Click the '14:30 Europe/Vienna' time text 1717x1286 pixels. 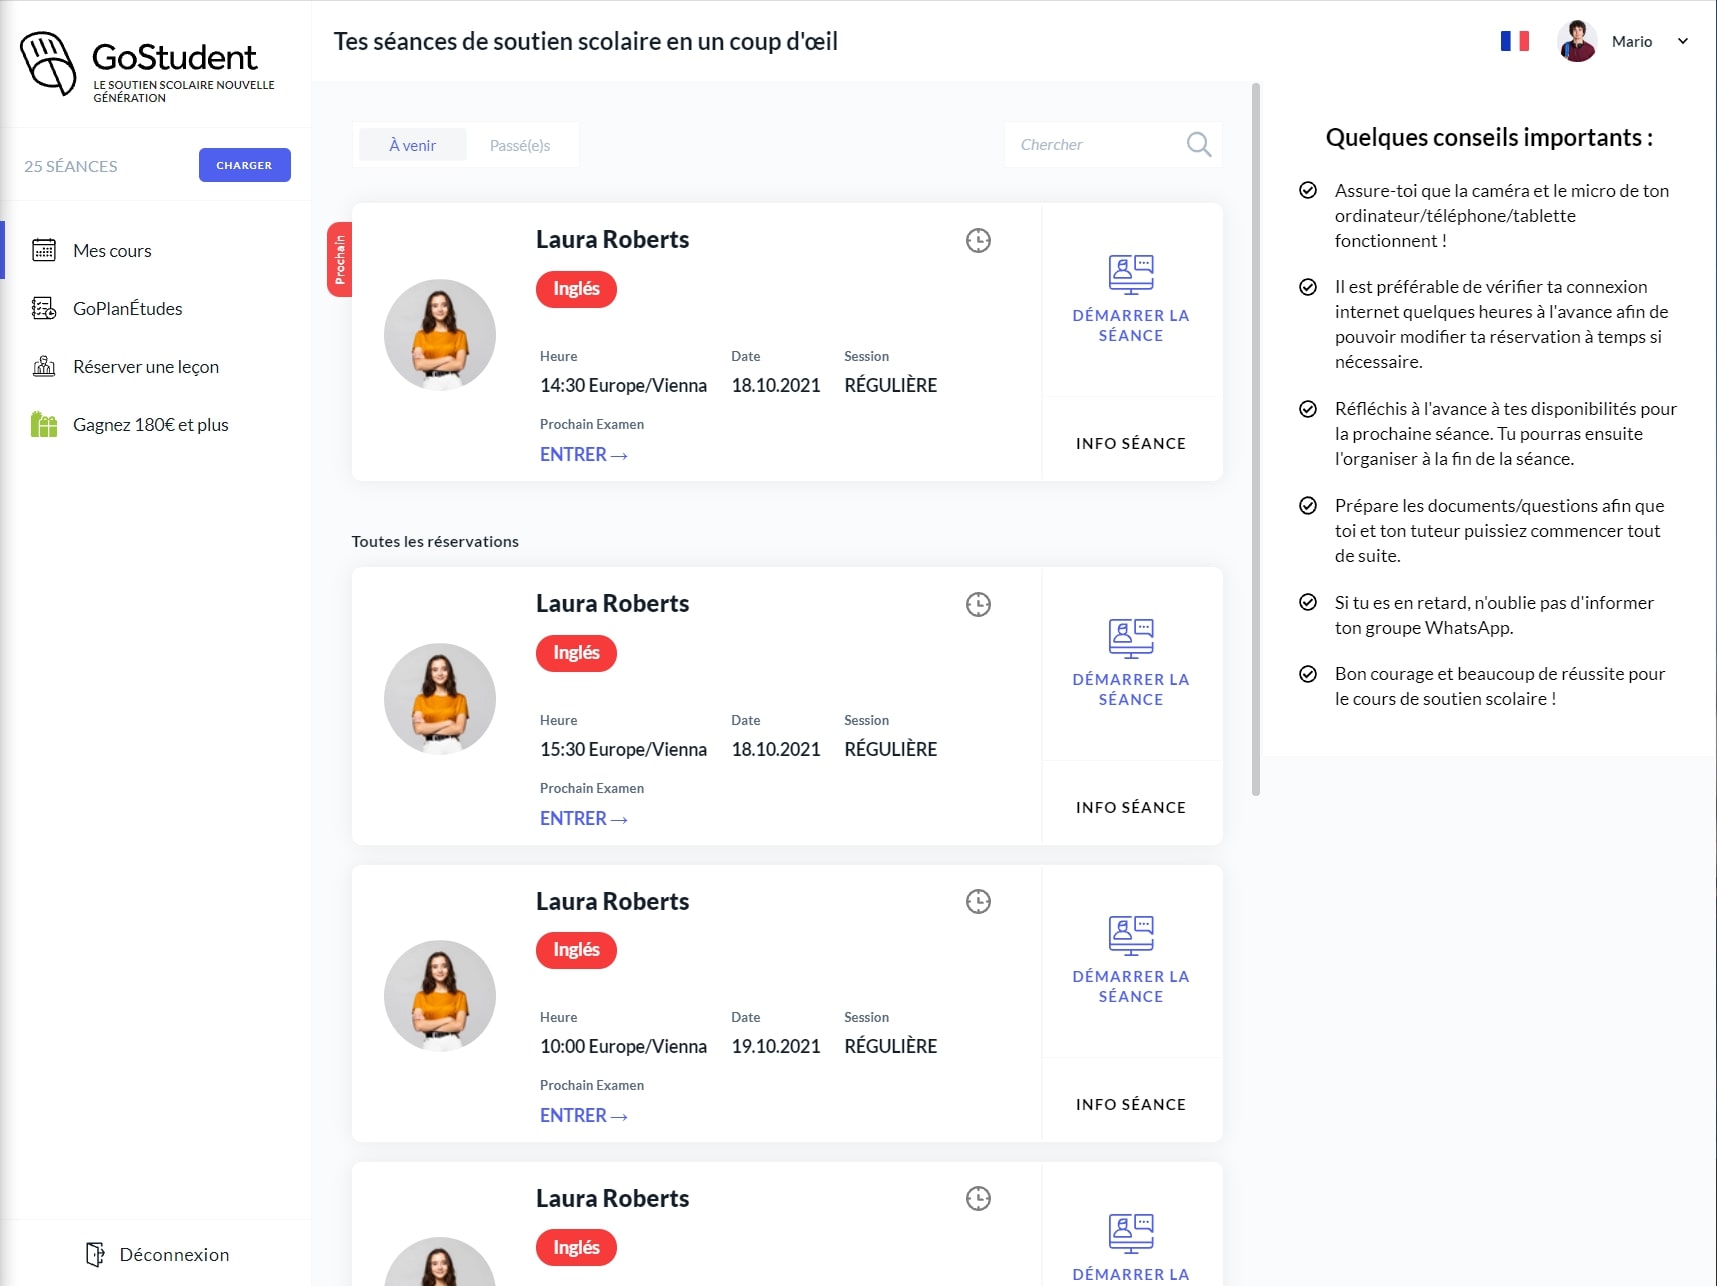[x=623, y=385]
